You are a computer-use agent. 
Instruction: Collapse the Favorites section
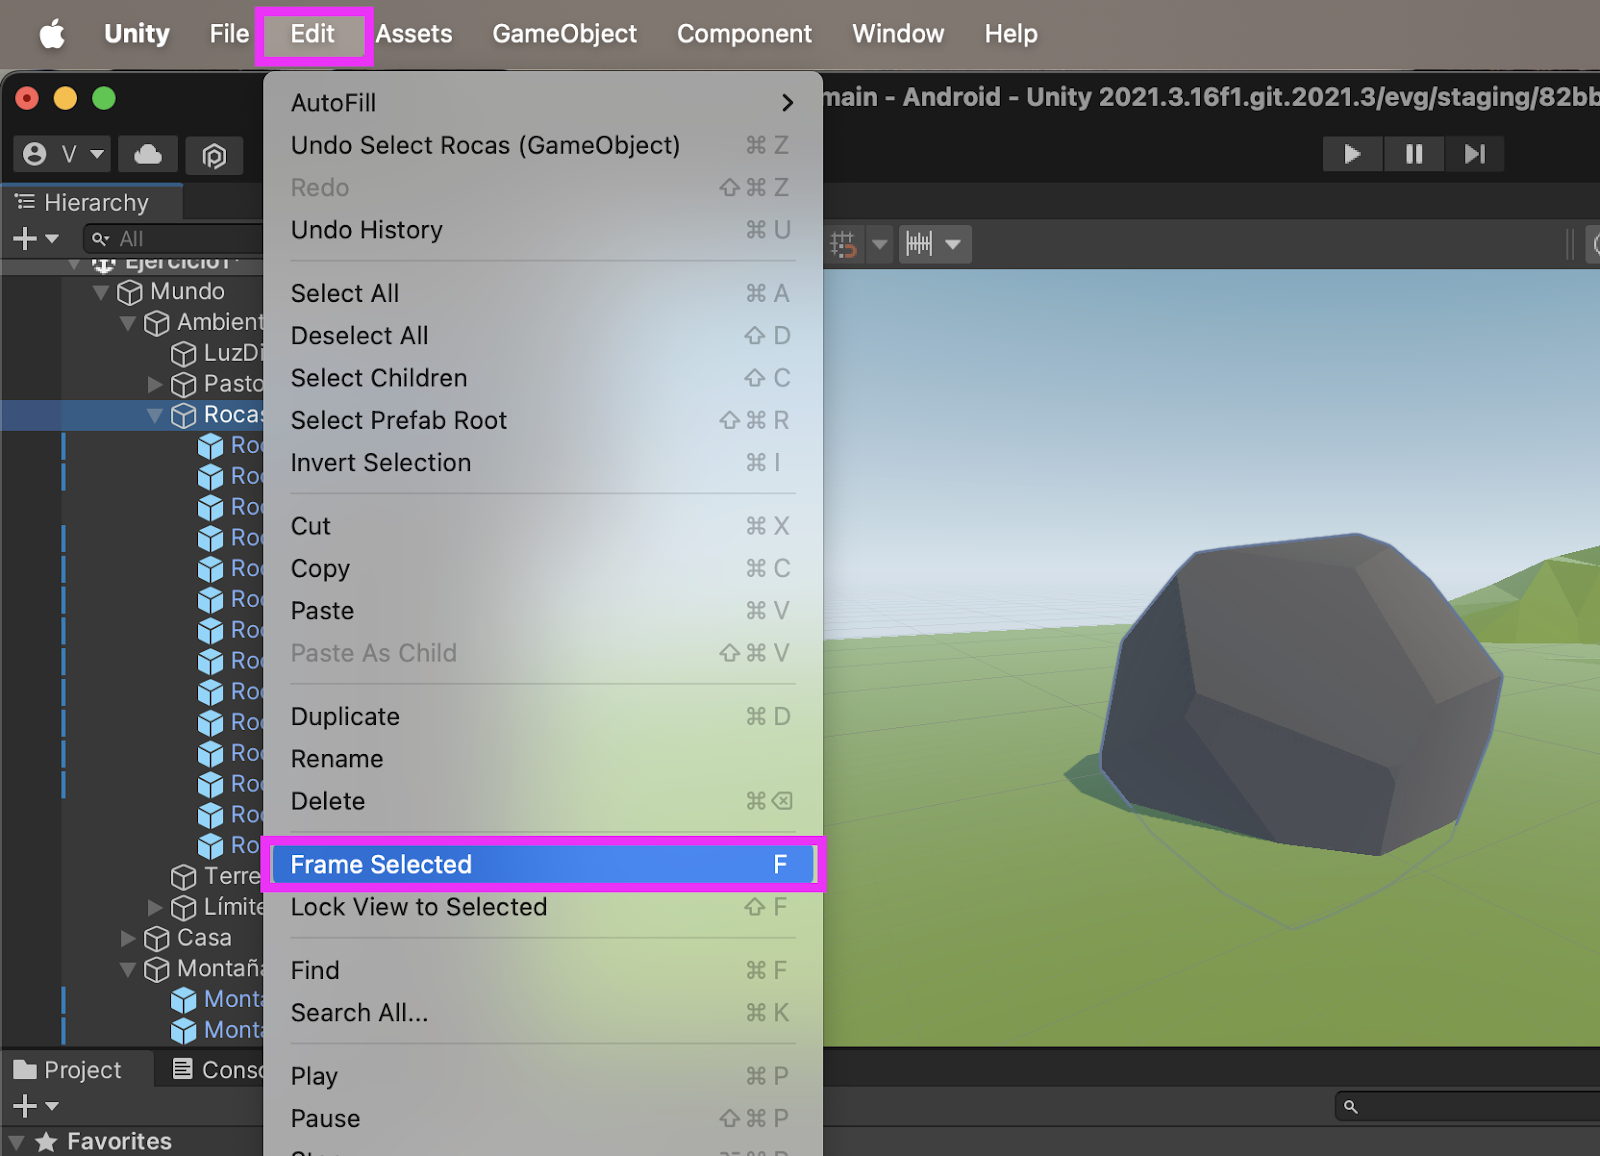click(17, 1141)
